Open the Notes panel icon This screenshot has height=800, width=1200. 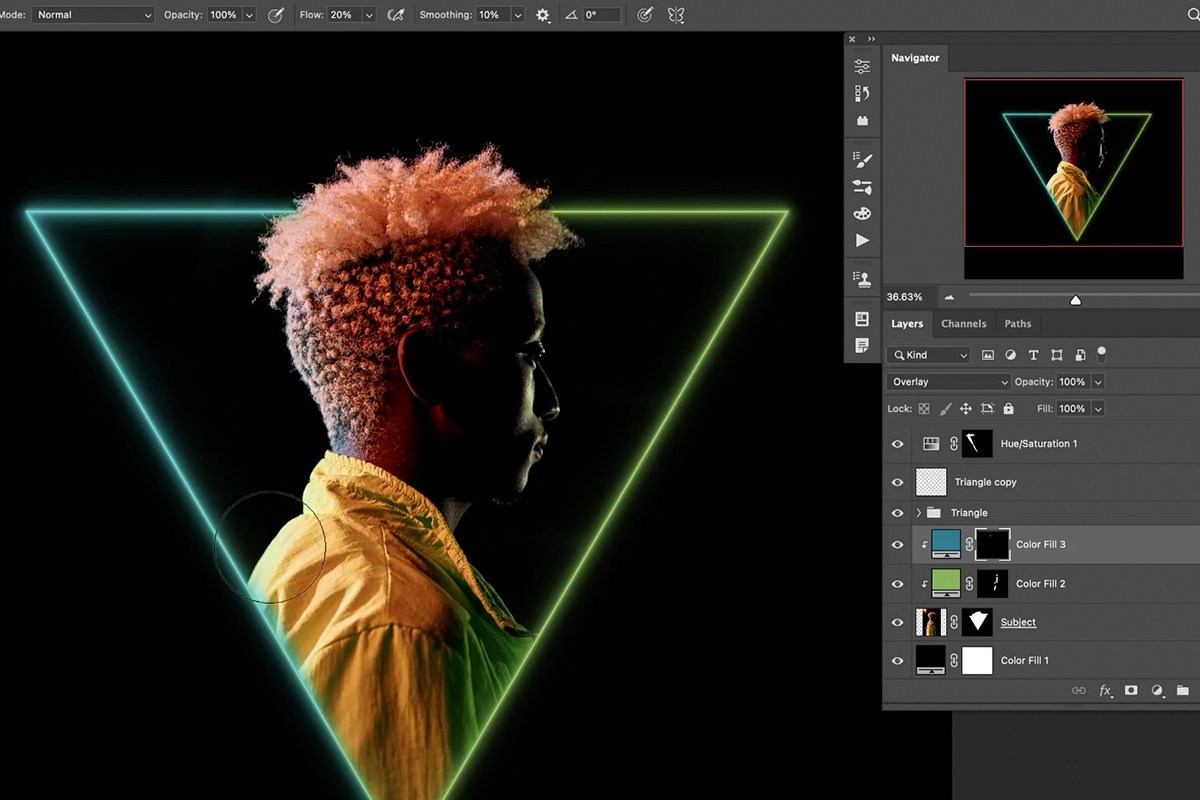(862, 346)
